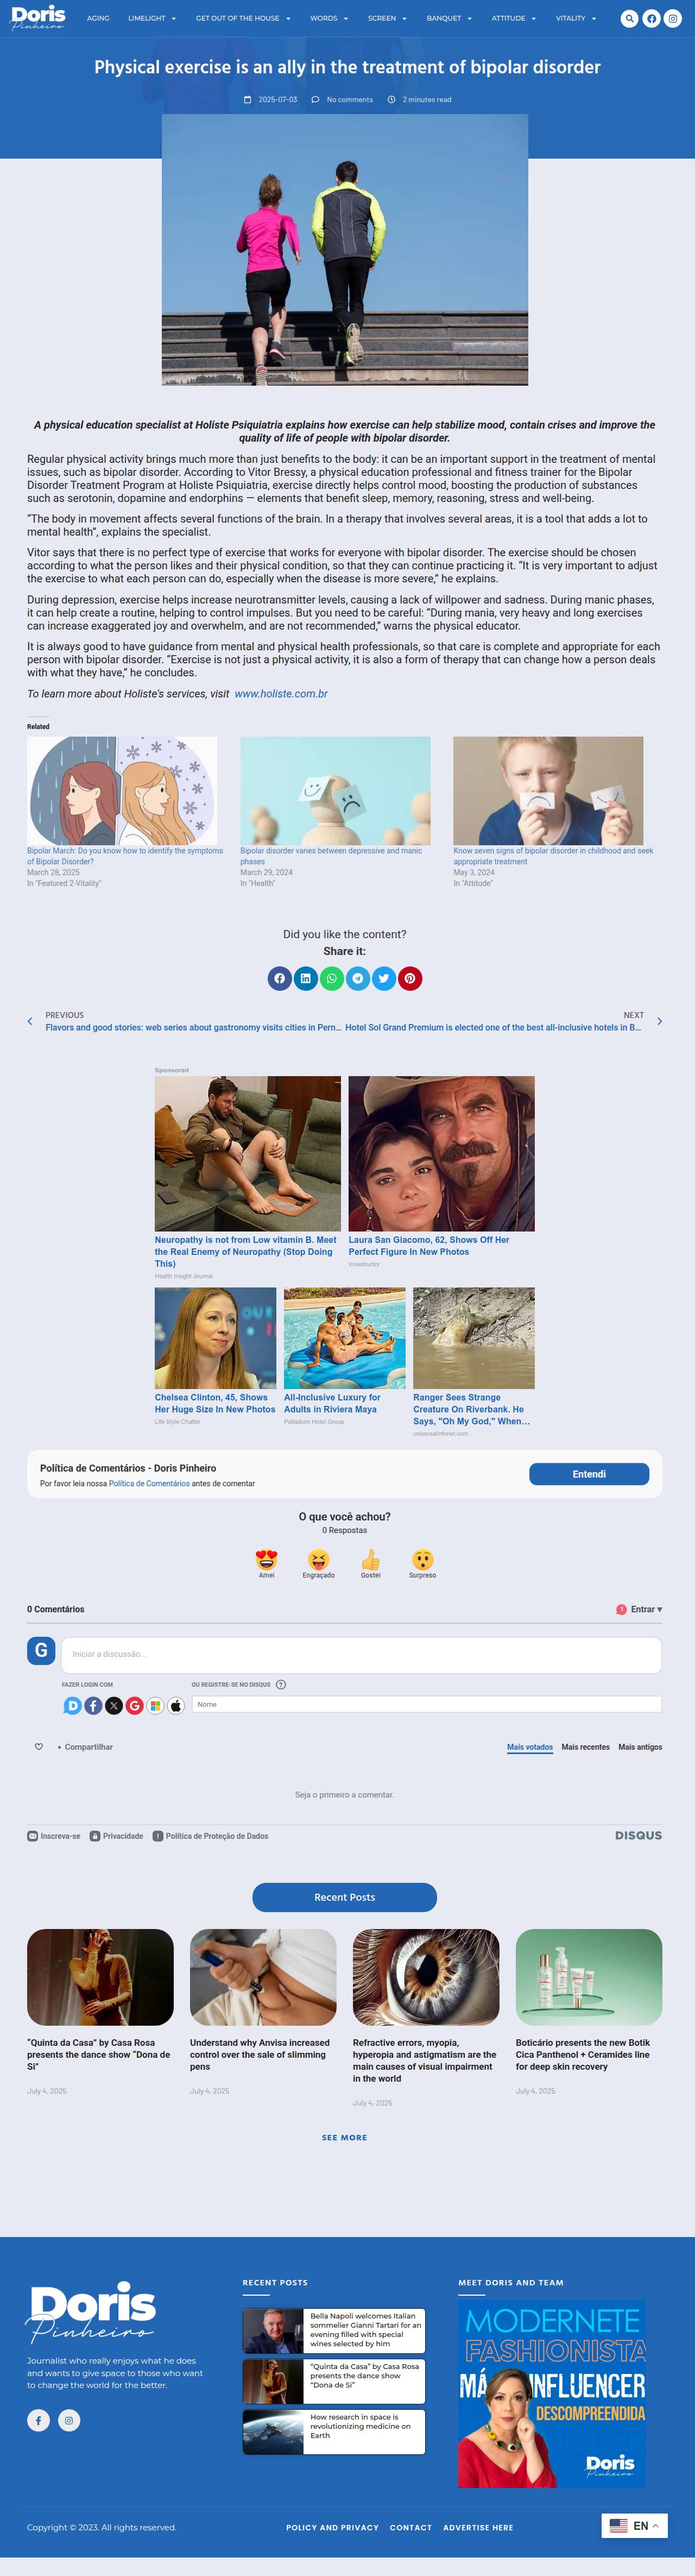Share article on Pinterest
Image resolution: width=695 pixels, height=2576 pixels.
pyautogui.click(x=410, y=978)
